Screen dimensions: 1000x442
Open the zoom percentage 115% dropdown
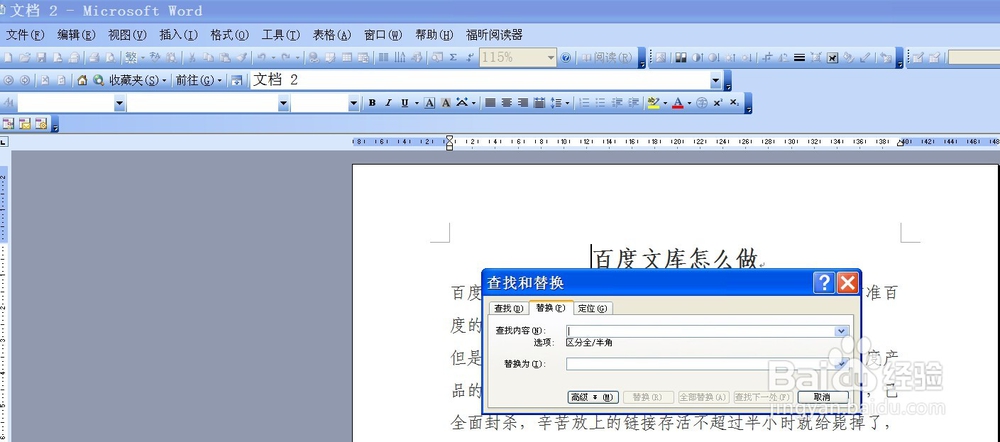(x=551, y=57)
